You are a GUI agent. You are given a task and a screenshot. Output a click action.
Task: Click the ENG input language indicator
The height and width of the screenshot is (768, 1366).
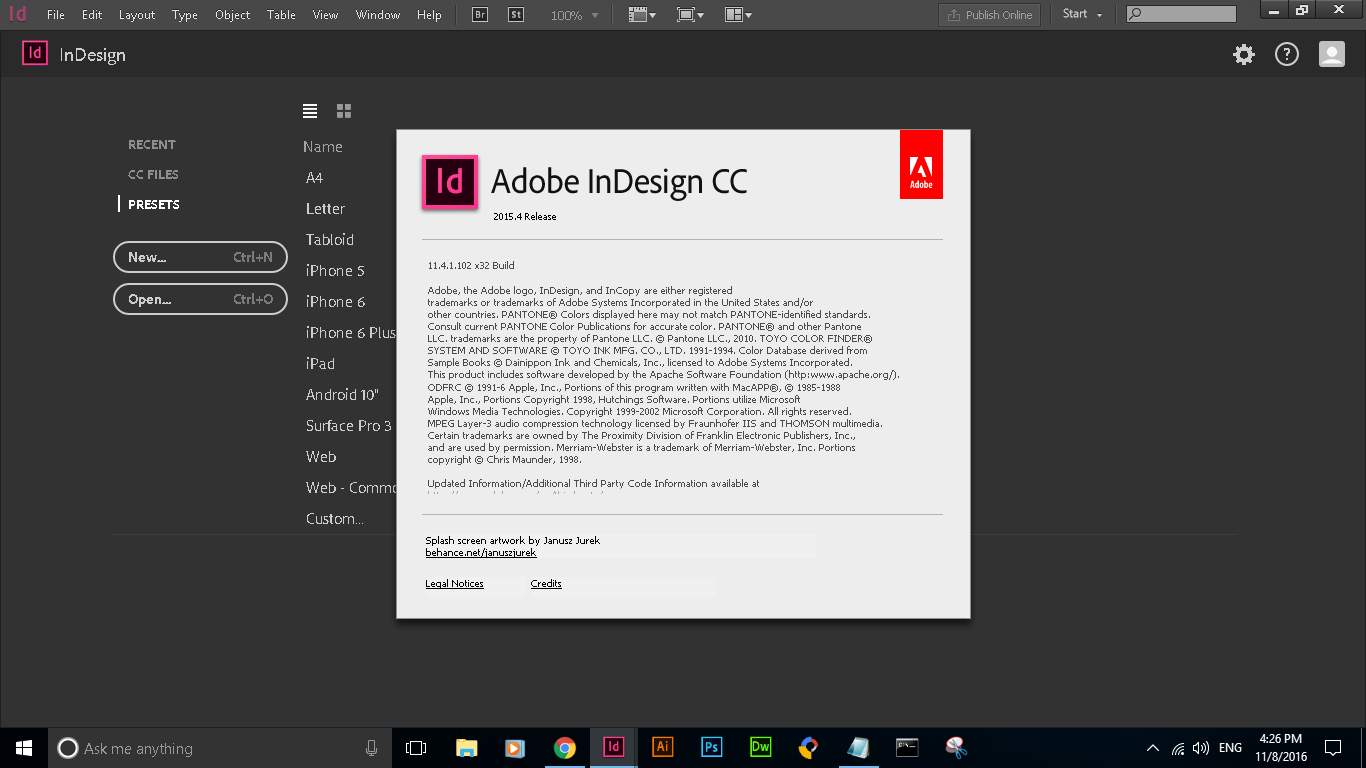pos(1230,747)
